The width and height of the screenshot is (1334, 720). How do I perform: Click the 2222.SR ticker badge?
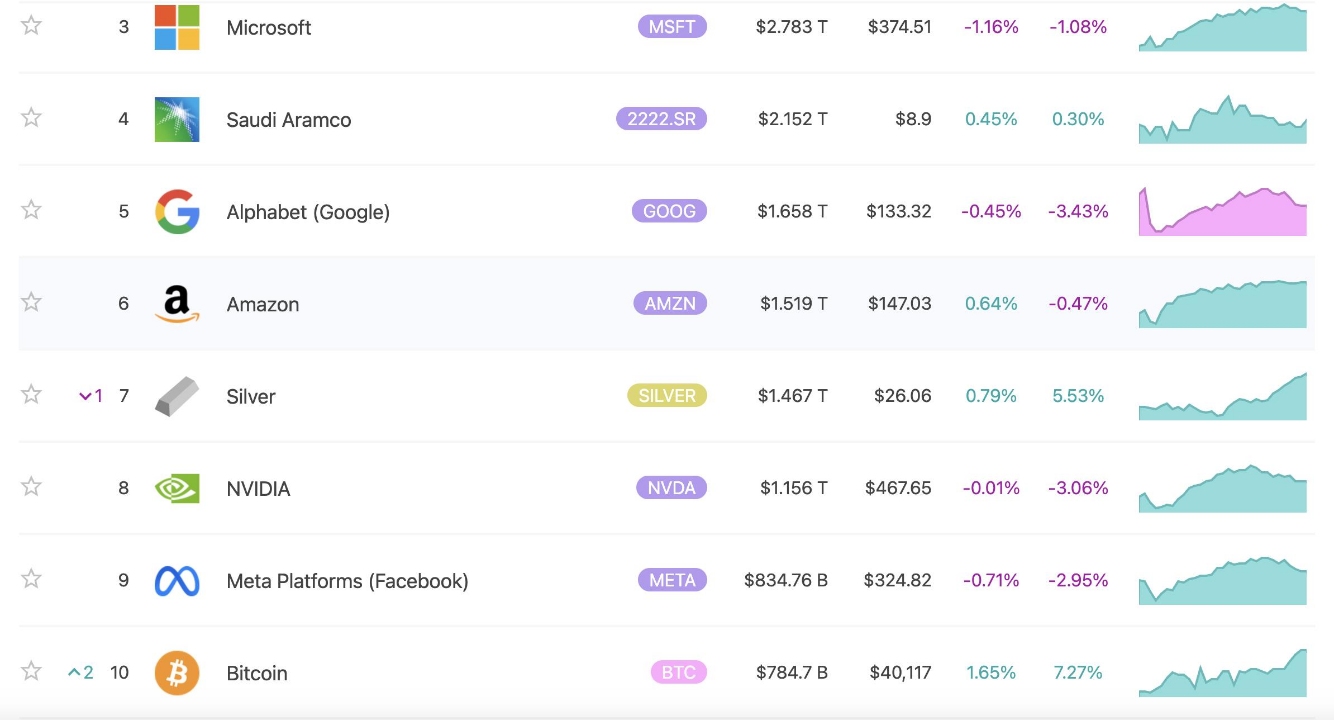pyautogui.click(x=660, y=118)
